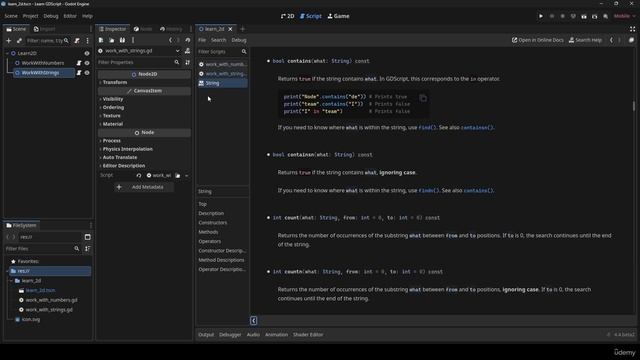The image size is (640, 360).
Task: Open the Project menu
Action: (x=30, y=16)
